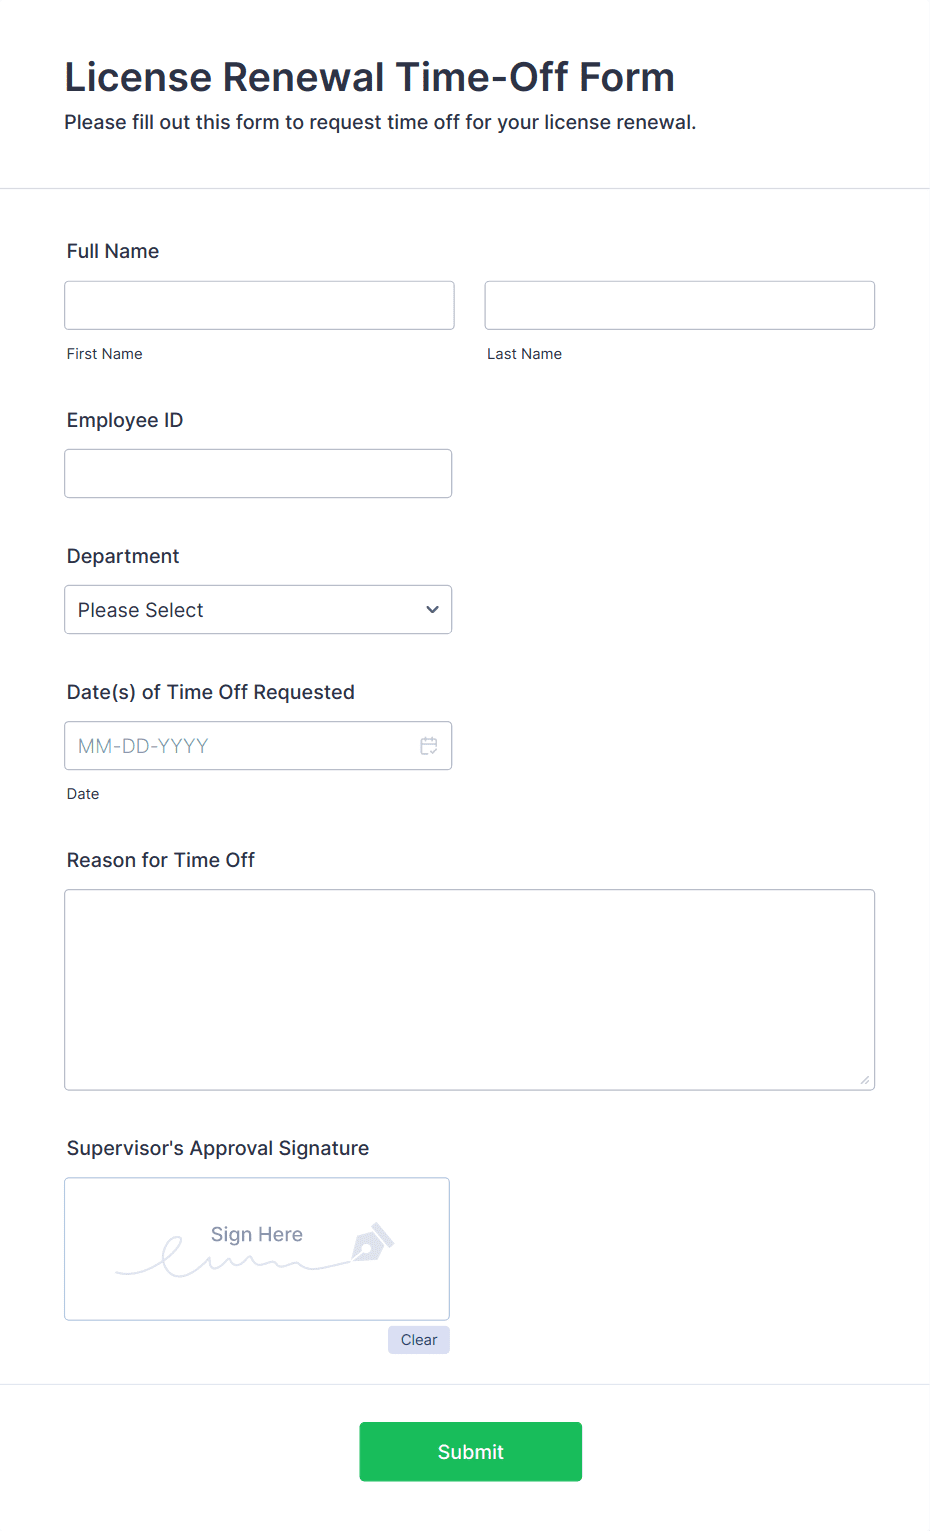Click the Supervisor's Approval Signature heading
Viewport: 930px width, 1531px height.
(x=217, y=1148)
